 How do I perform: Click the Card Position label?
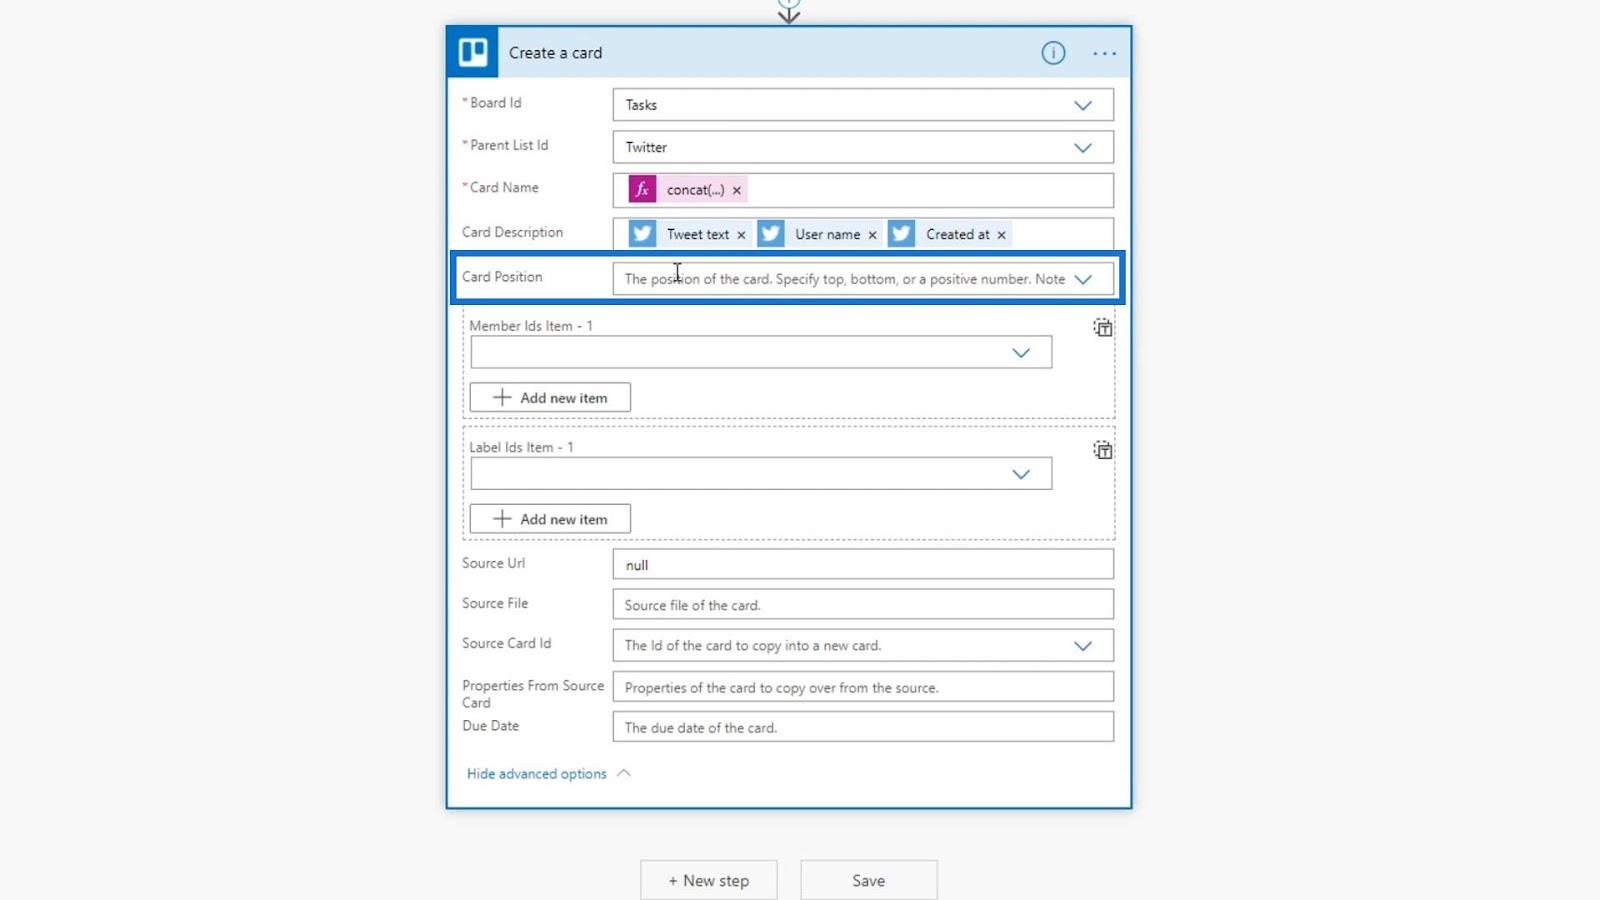[x=502, y=277]
